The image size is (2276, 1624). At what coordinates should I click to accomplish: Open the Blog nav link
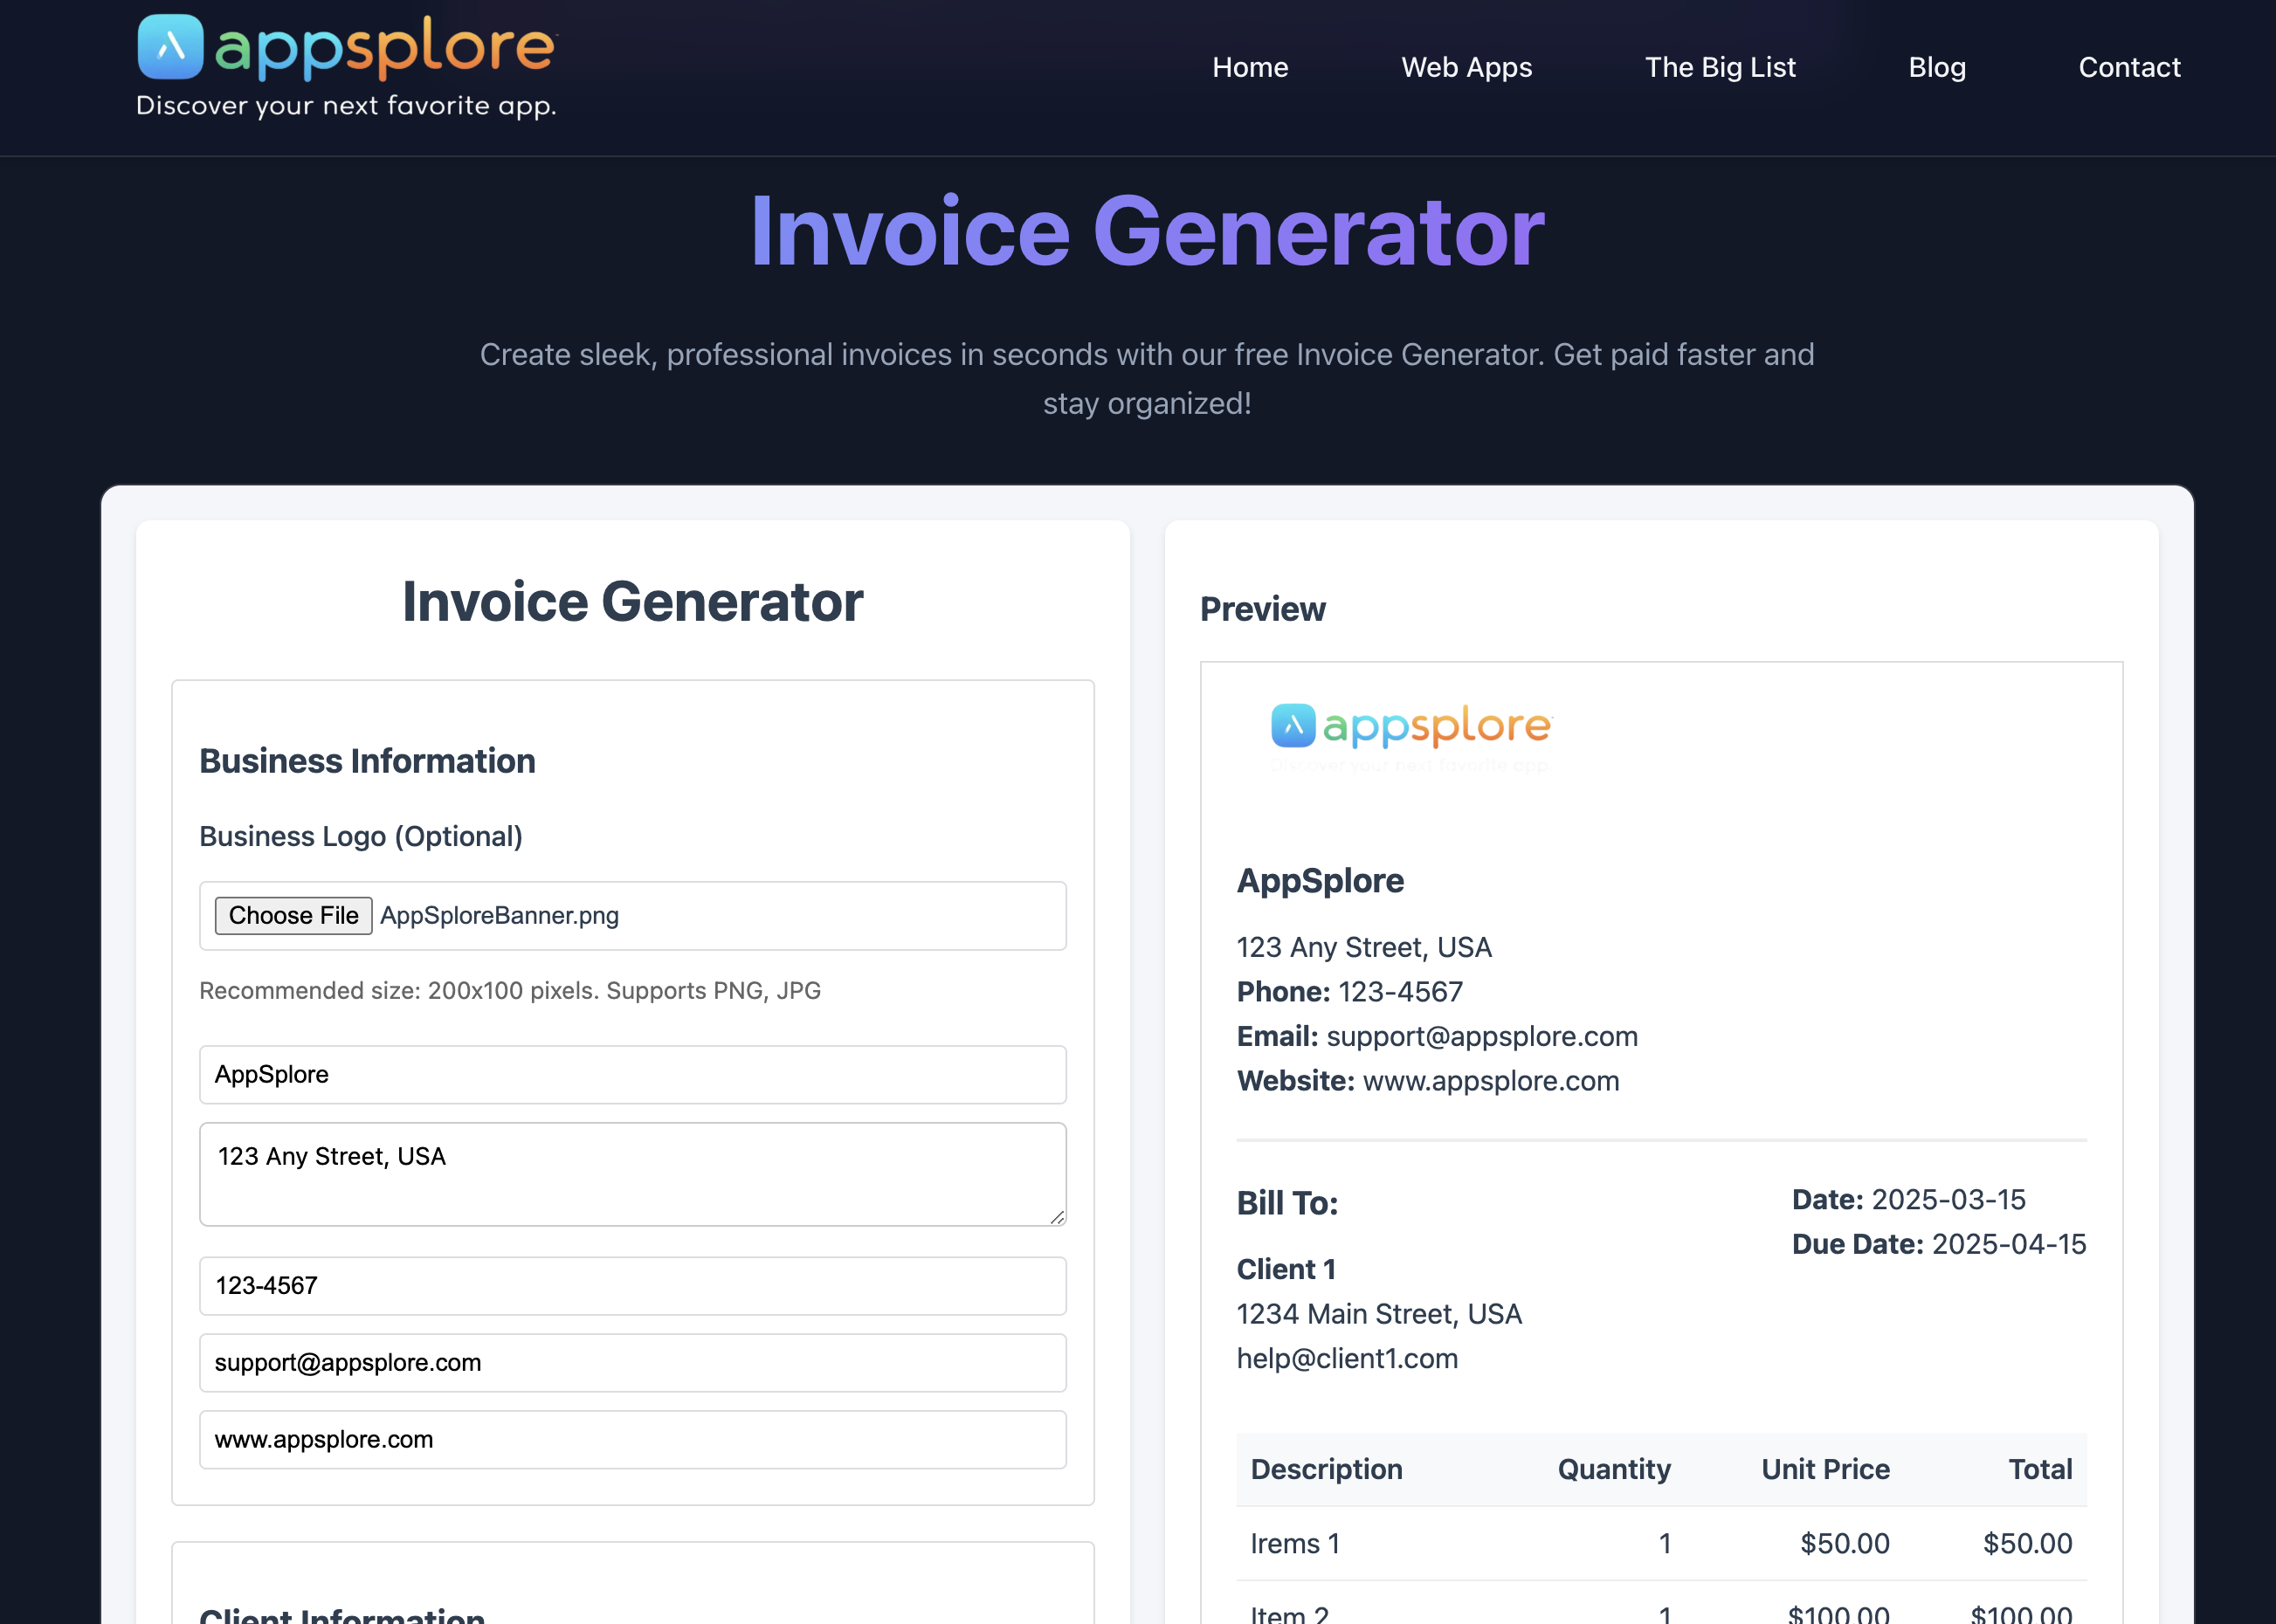[x=1937, y=67]
